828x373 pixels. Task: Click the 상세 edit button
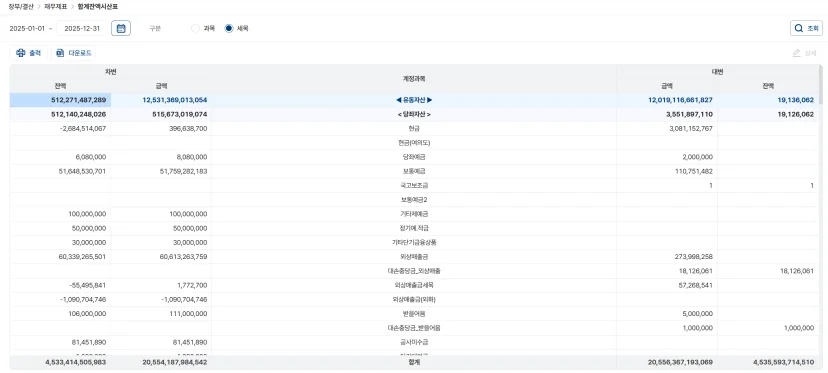[804, 53]
